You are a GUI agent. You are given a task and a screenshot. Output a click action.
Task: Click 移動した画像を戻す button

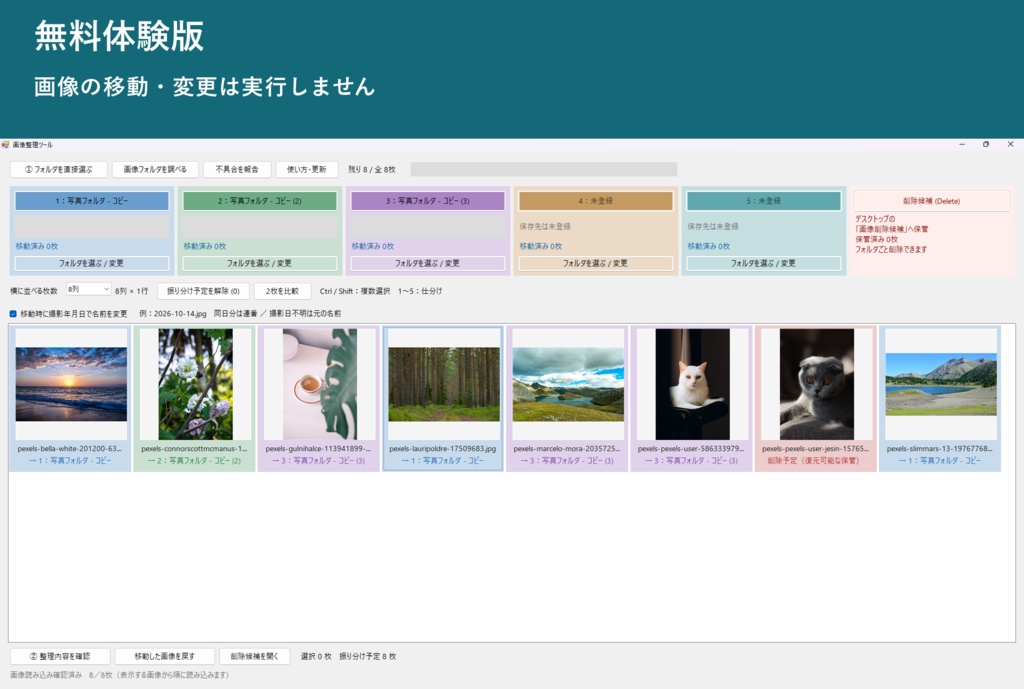(x=165, y=656)
